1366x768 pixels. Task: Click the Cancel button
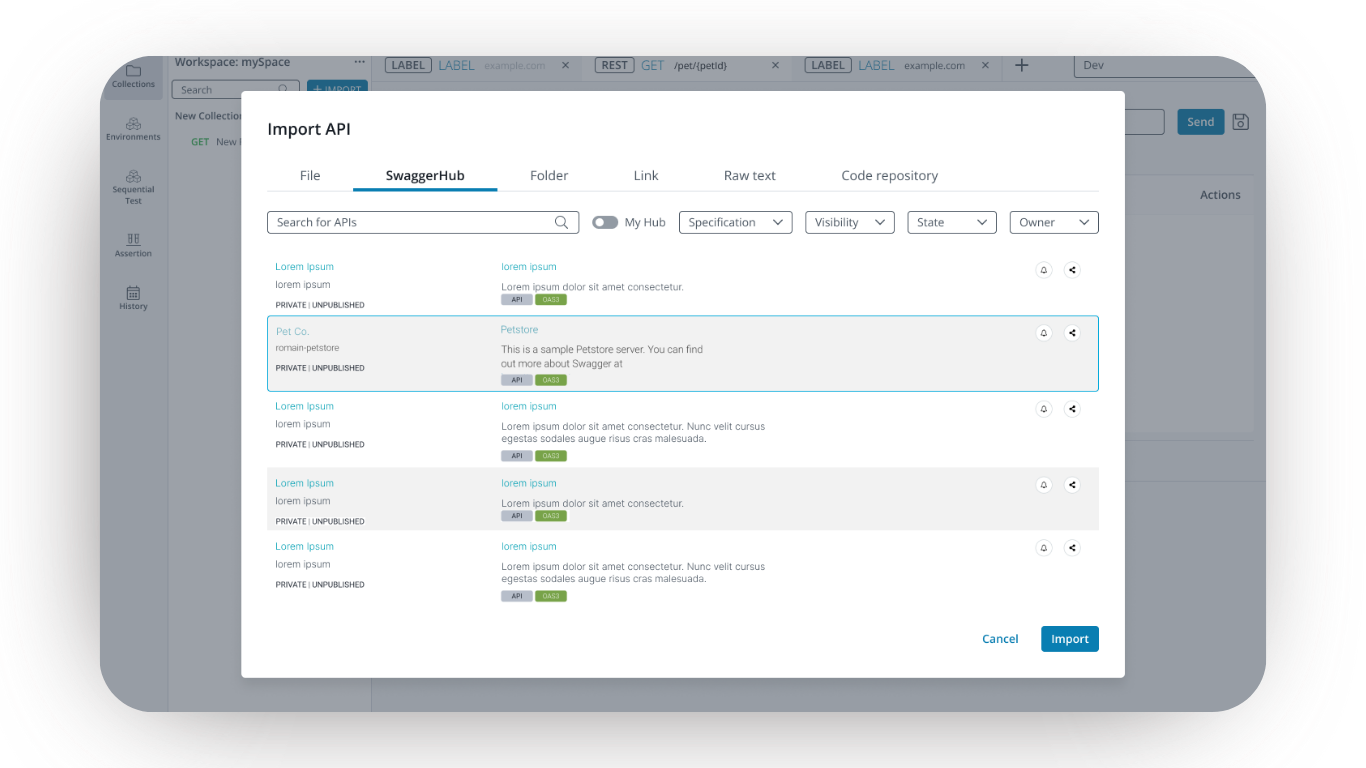(1000, 639)
